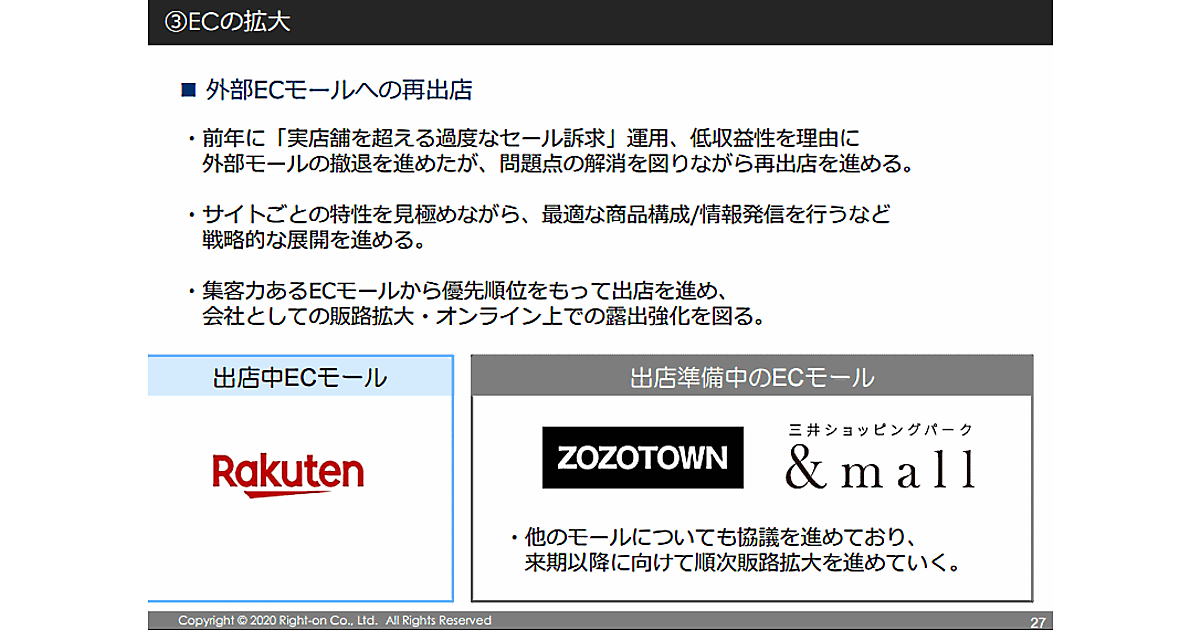1200x630 pixels.
Task: Click the ECの拡大 title text
Action: click(240, 21)
